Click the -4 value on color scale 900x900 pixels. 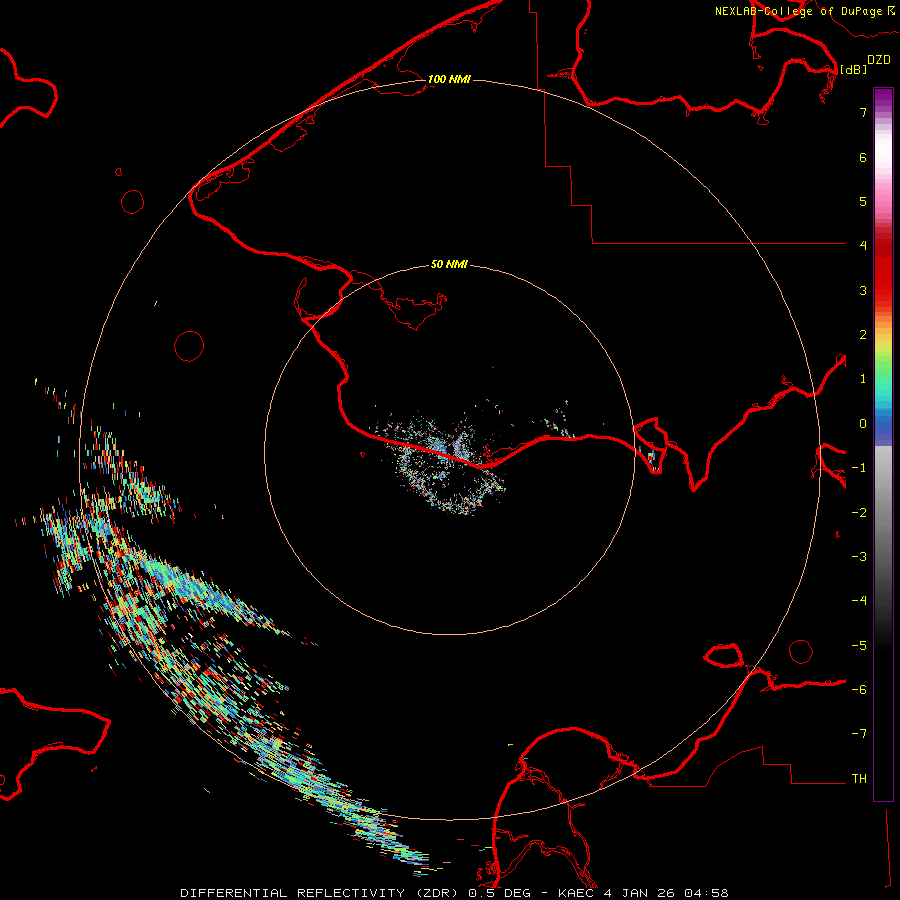(859, 601)
